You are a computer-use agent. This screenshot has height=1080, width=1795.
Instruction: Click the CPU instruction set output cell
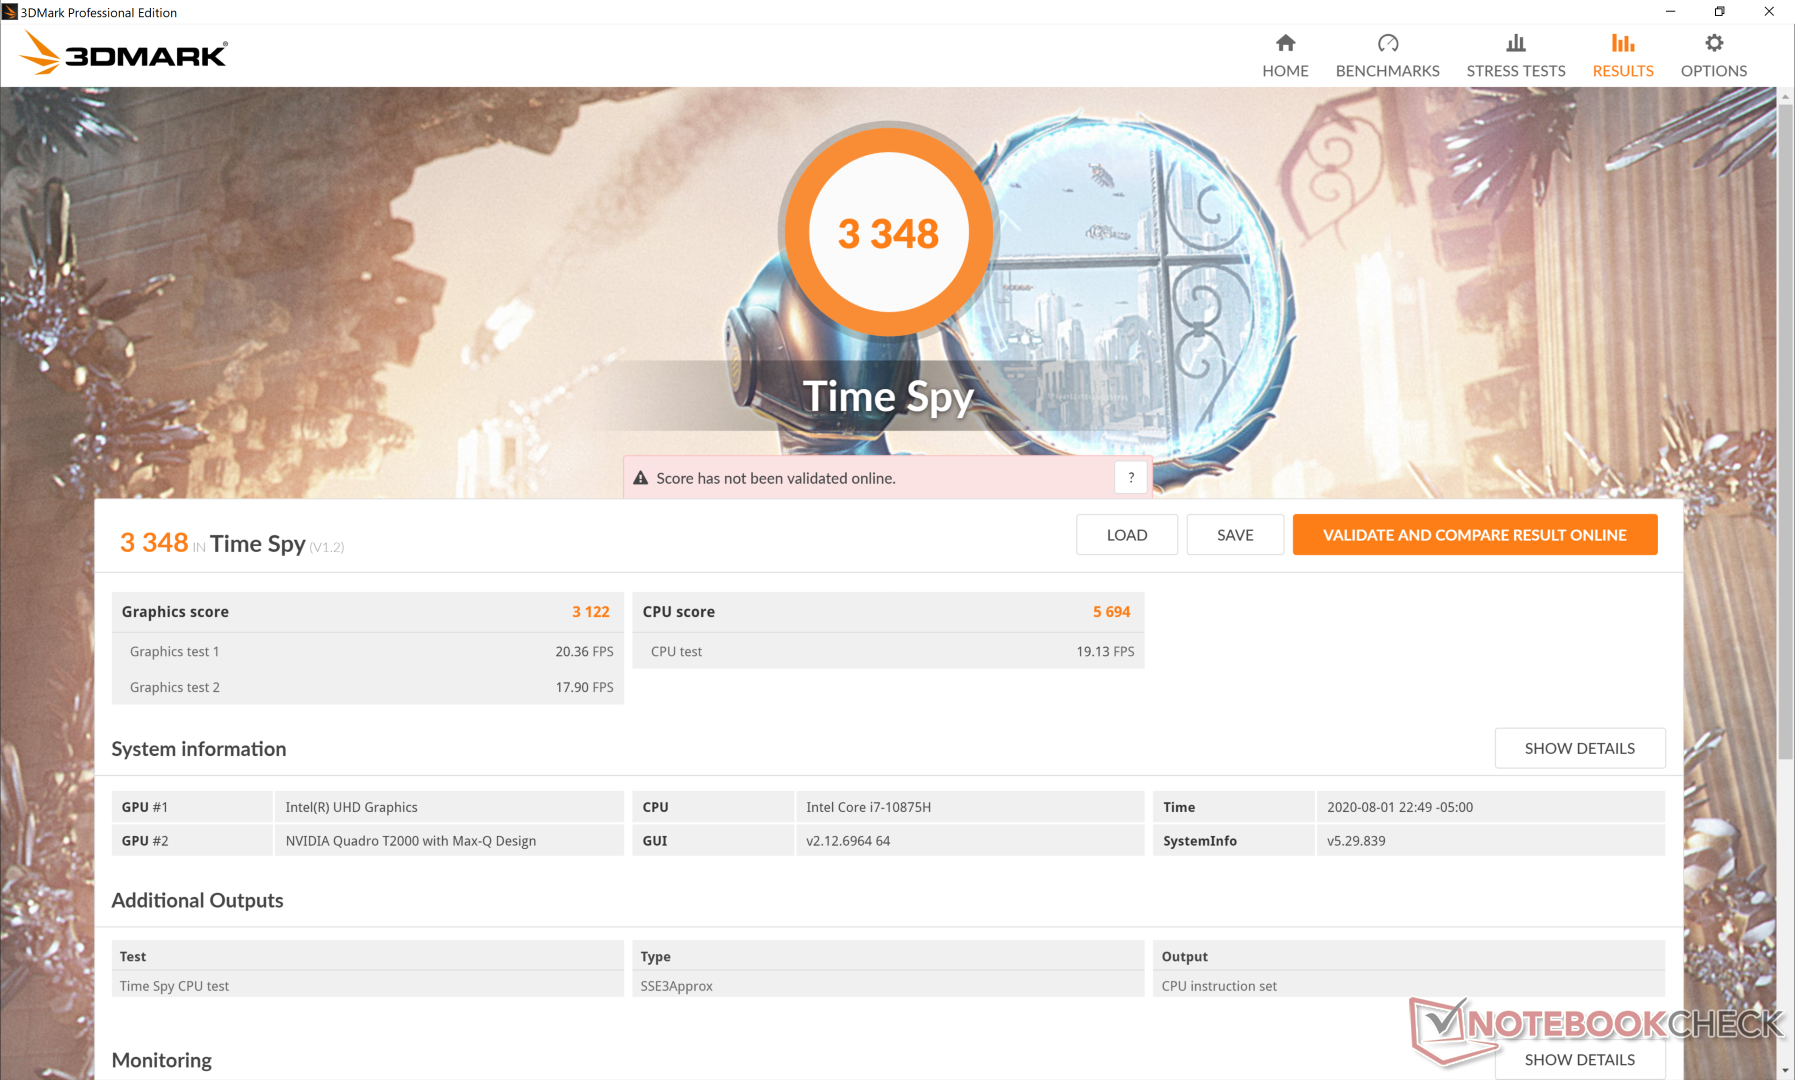(1410, 986)
